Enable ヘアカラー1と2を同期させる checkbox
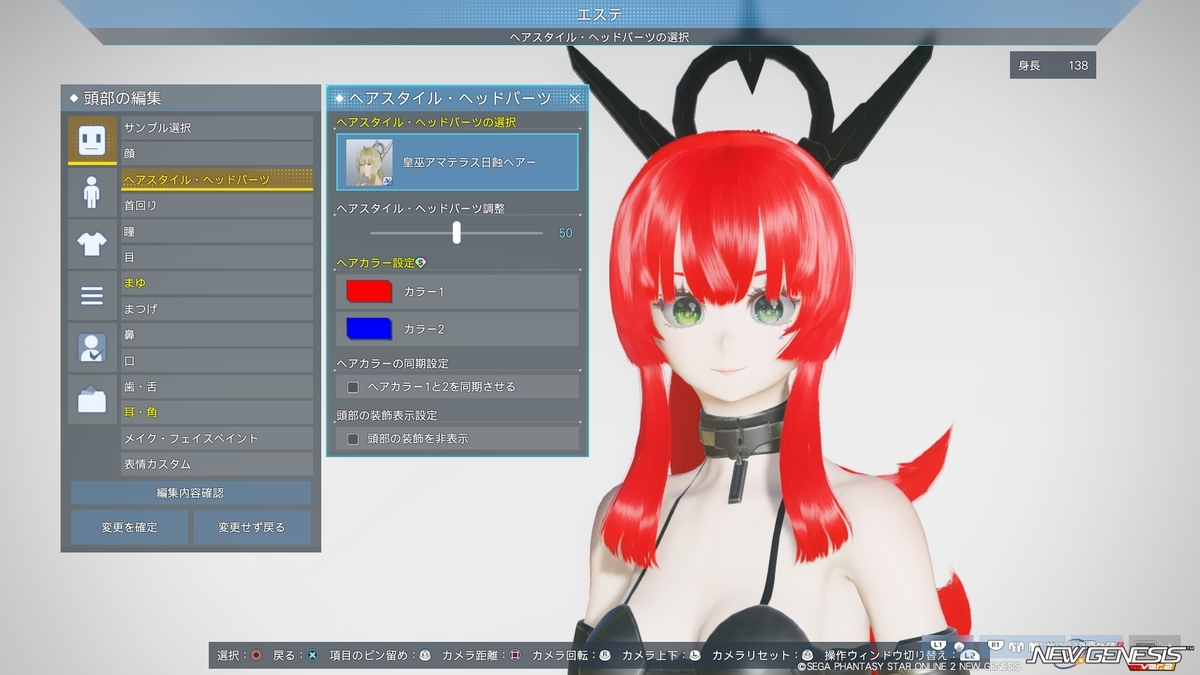The height and width of the screenshot is (675, 1200). click(353, 386)
